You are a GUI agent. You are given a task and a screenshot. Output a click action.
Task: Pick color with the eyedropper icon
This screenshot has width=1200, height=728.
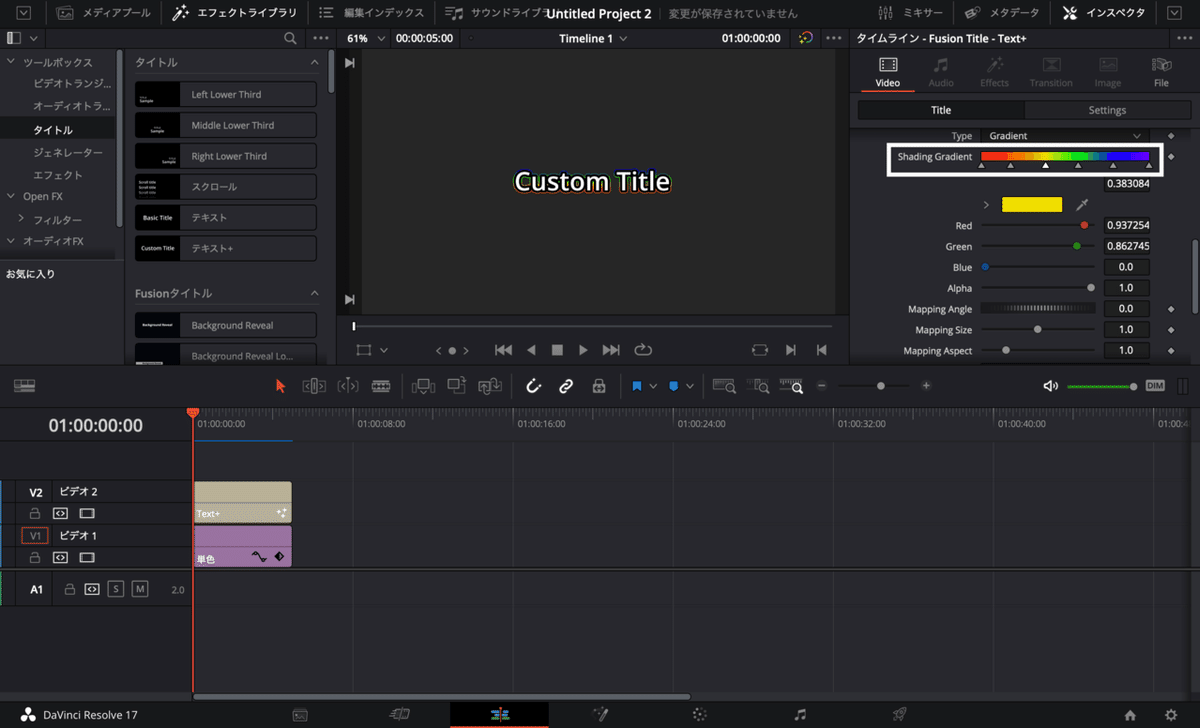[1082, 205]
